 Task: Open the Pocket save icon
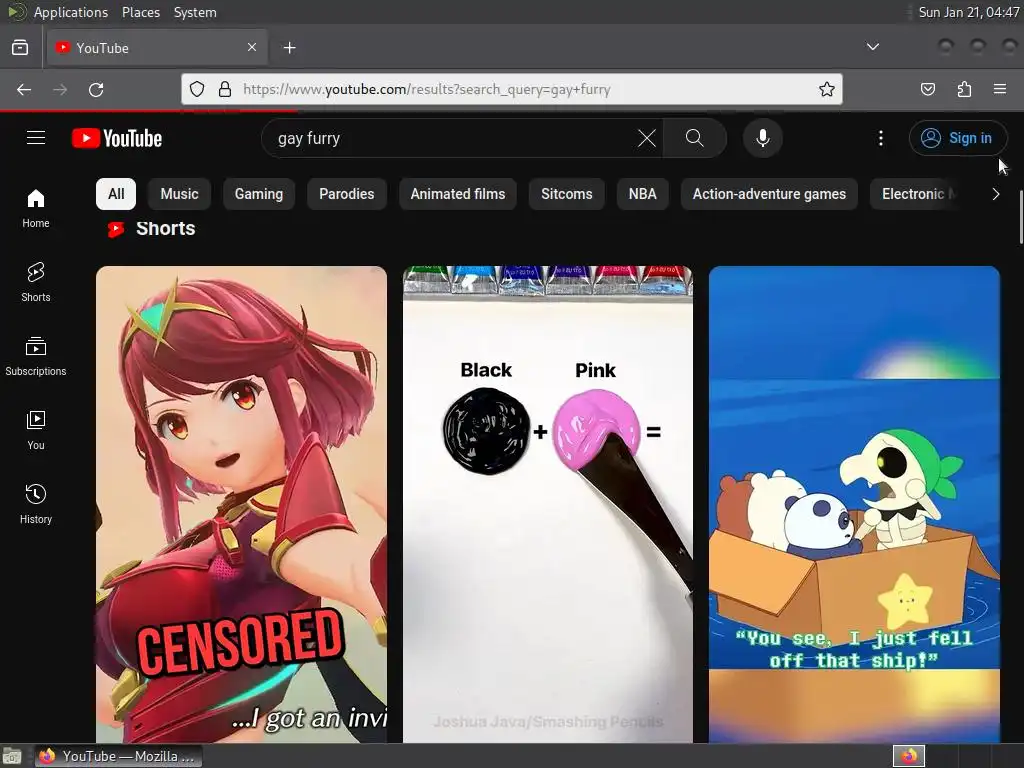928,89
